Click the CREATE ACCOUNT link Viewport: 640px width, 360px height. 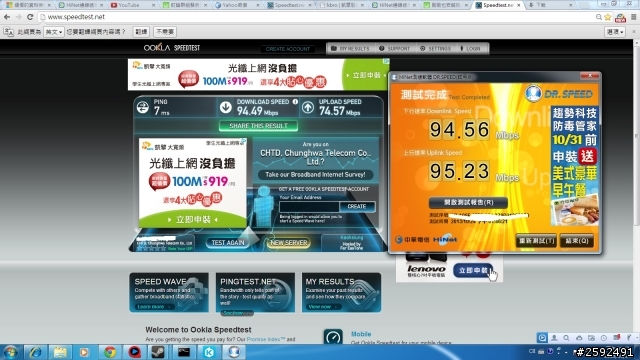[x=288, y=49]
